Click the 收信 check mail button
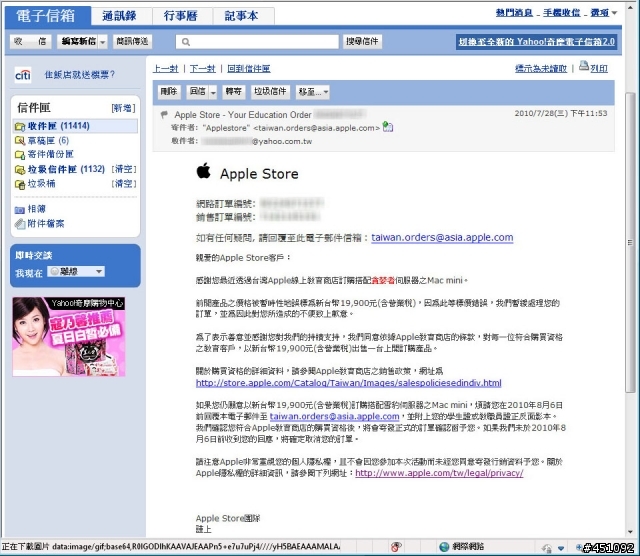The height and width of the screenshot is (556, 640). click(x=31, y=41)
